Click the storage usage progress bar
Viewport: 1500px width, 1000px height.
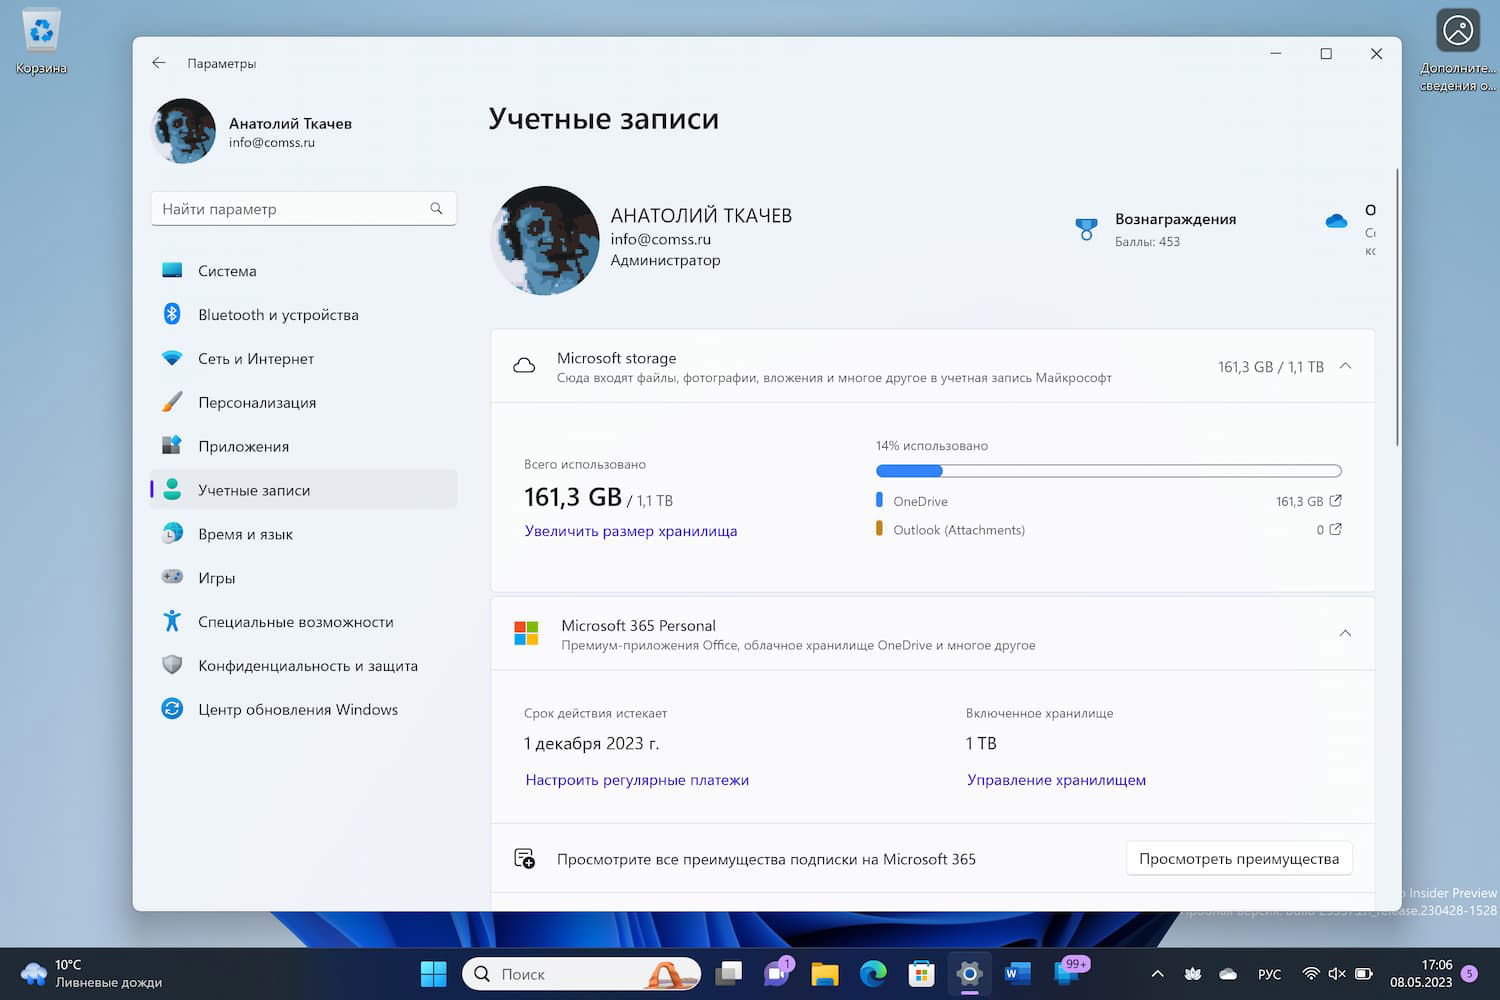tap(1108, 471)
